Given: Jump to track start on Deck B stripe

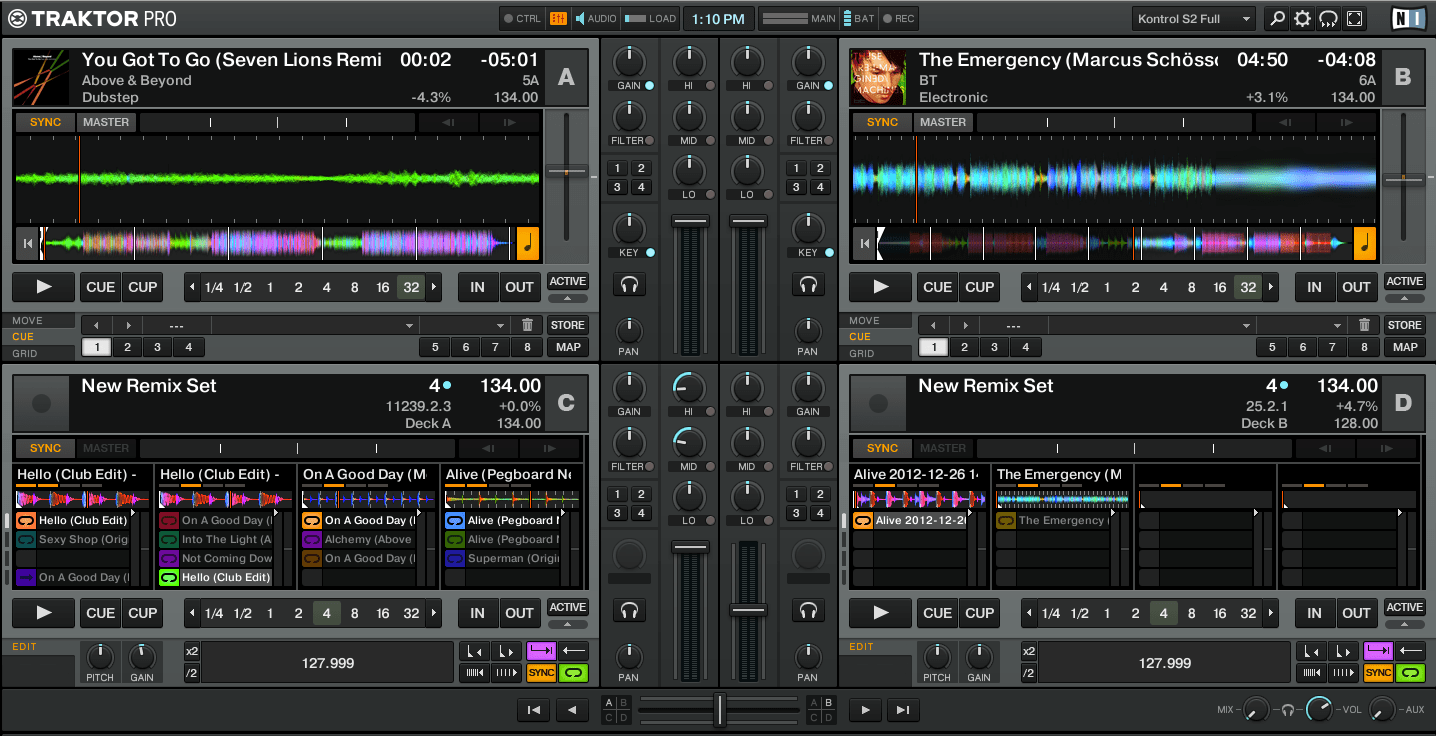Looking at the screenshot, I should coord(865,243).
